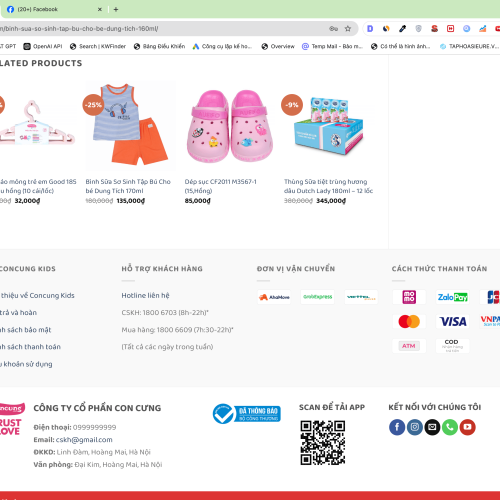
Task: Click the password key icon in address bar
Action: tap(334, 29)
